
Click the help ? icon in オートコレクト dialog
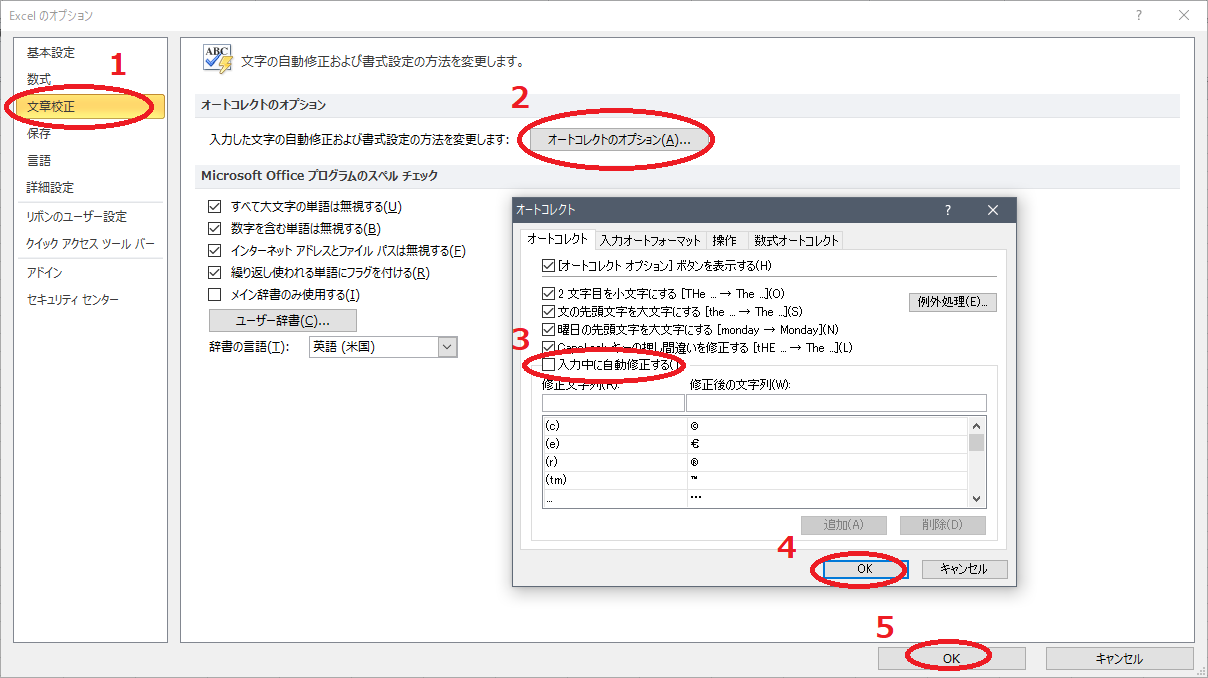pyautogui.click(x=947, y=210)
